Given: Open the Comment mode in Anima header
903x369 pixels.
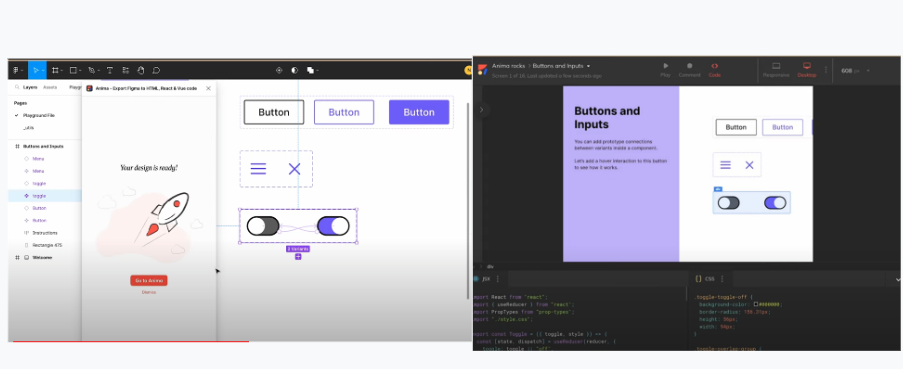Looking at the screenshot, I should point(689,70).
